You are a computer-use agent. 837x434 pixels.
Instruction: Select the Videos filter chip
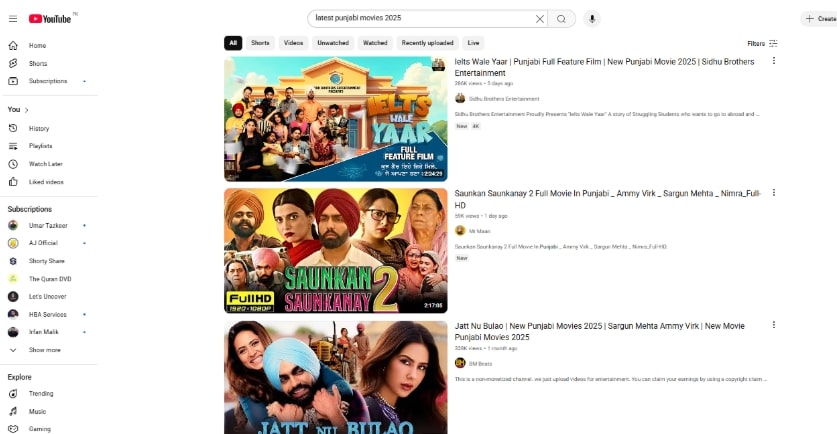click(x=293, y=43)
